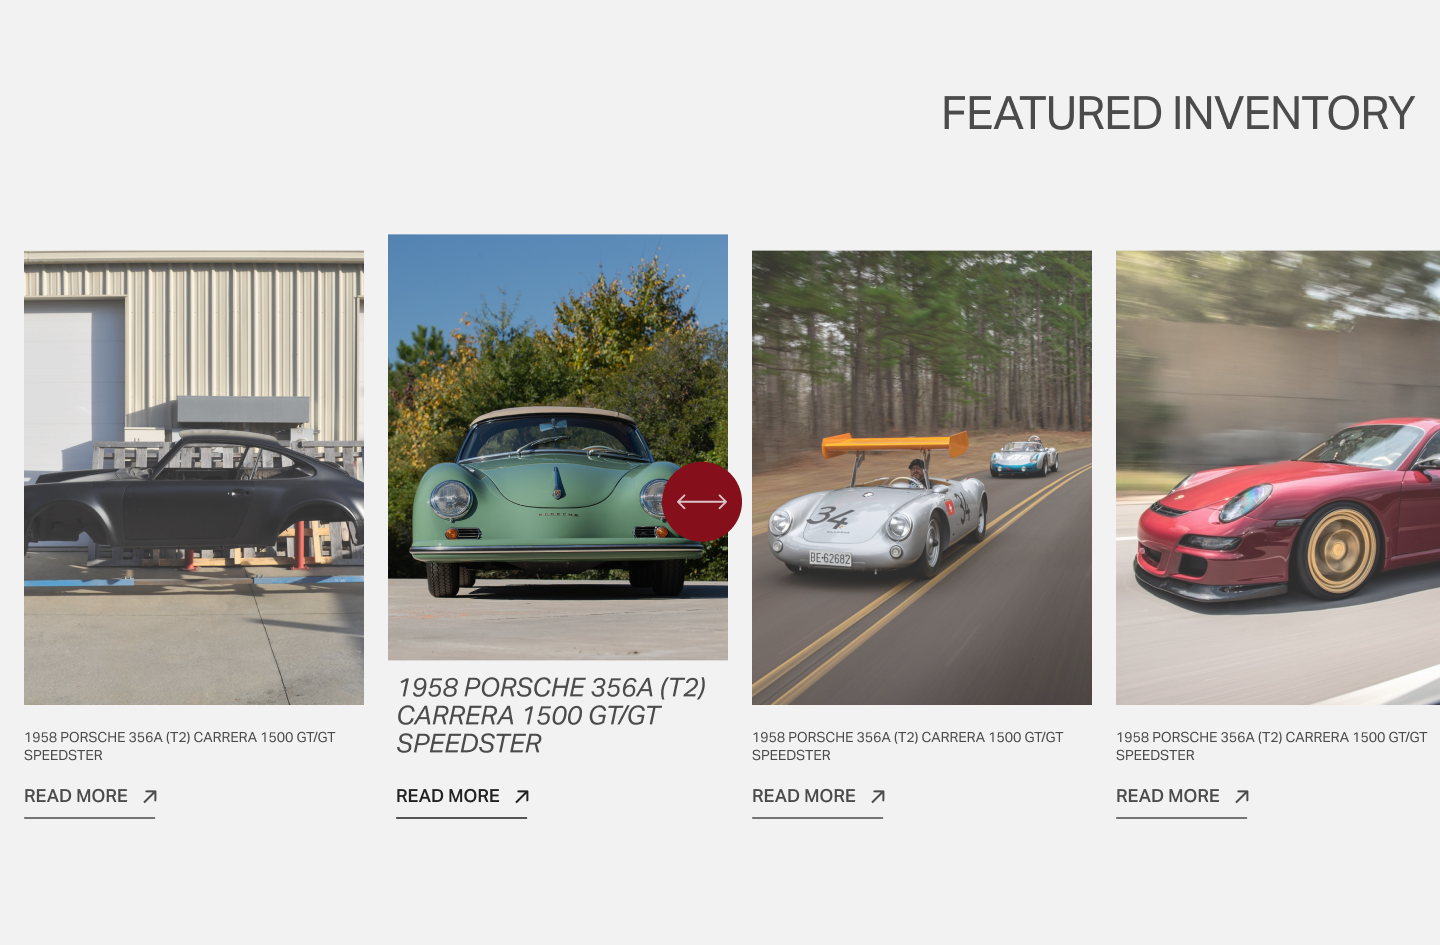Image resolution: width=1440 pixels, height=945 pixels.
Task: Select the silver number 34 Spyder photo
Action: point(922,478)
